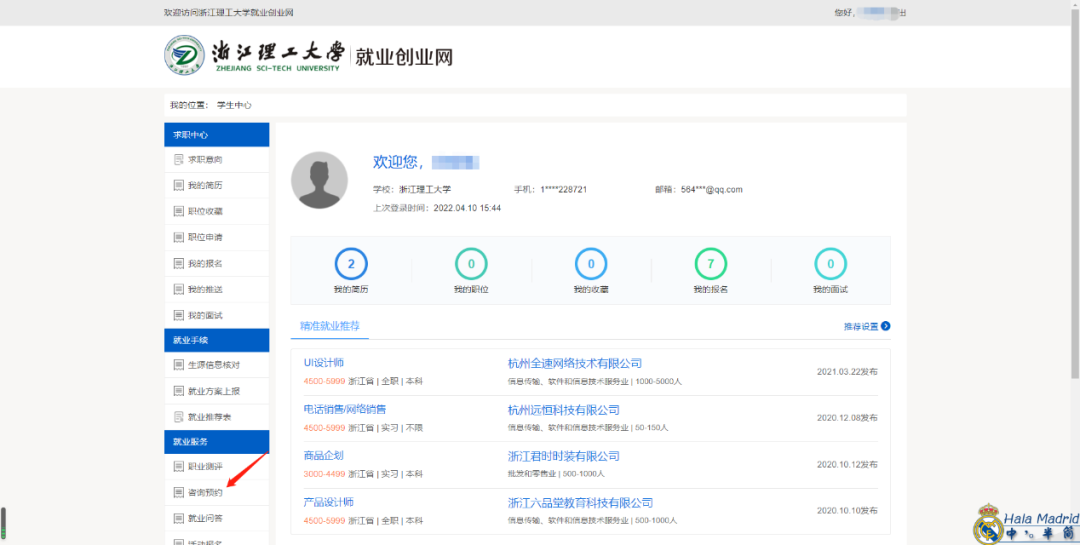
Task: Open 就业方案上报 sidebar item
Action: [213, 391]
